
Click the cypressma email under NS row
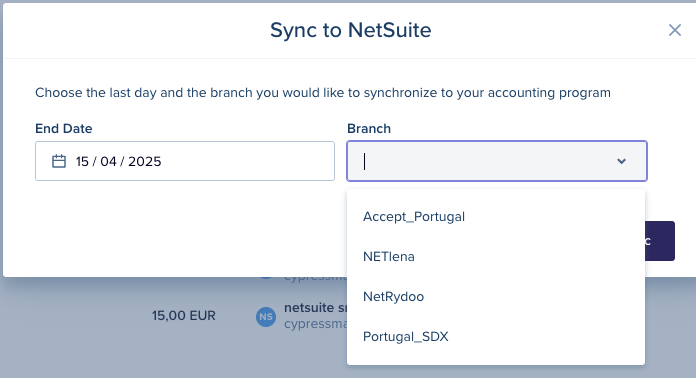click(x=316, y=324)
